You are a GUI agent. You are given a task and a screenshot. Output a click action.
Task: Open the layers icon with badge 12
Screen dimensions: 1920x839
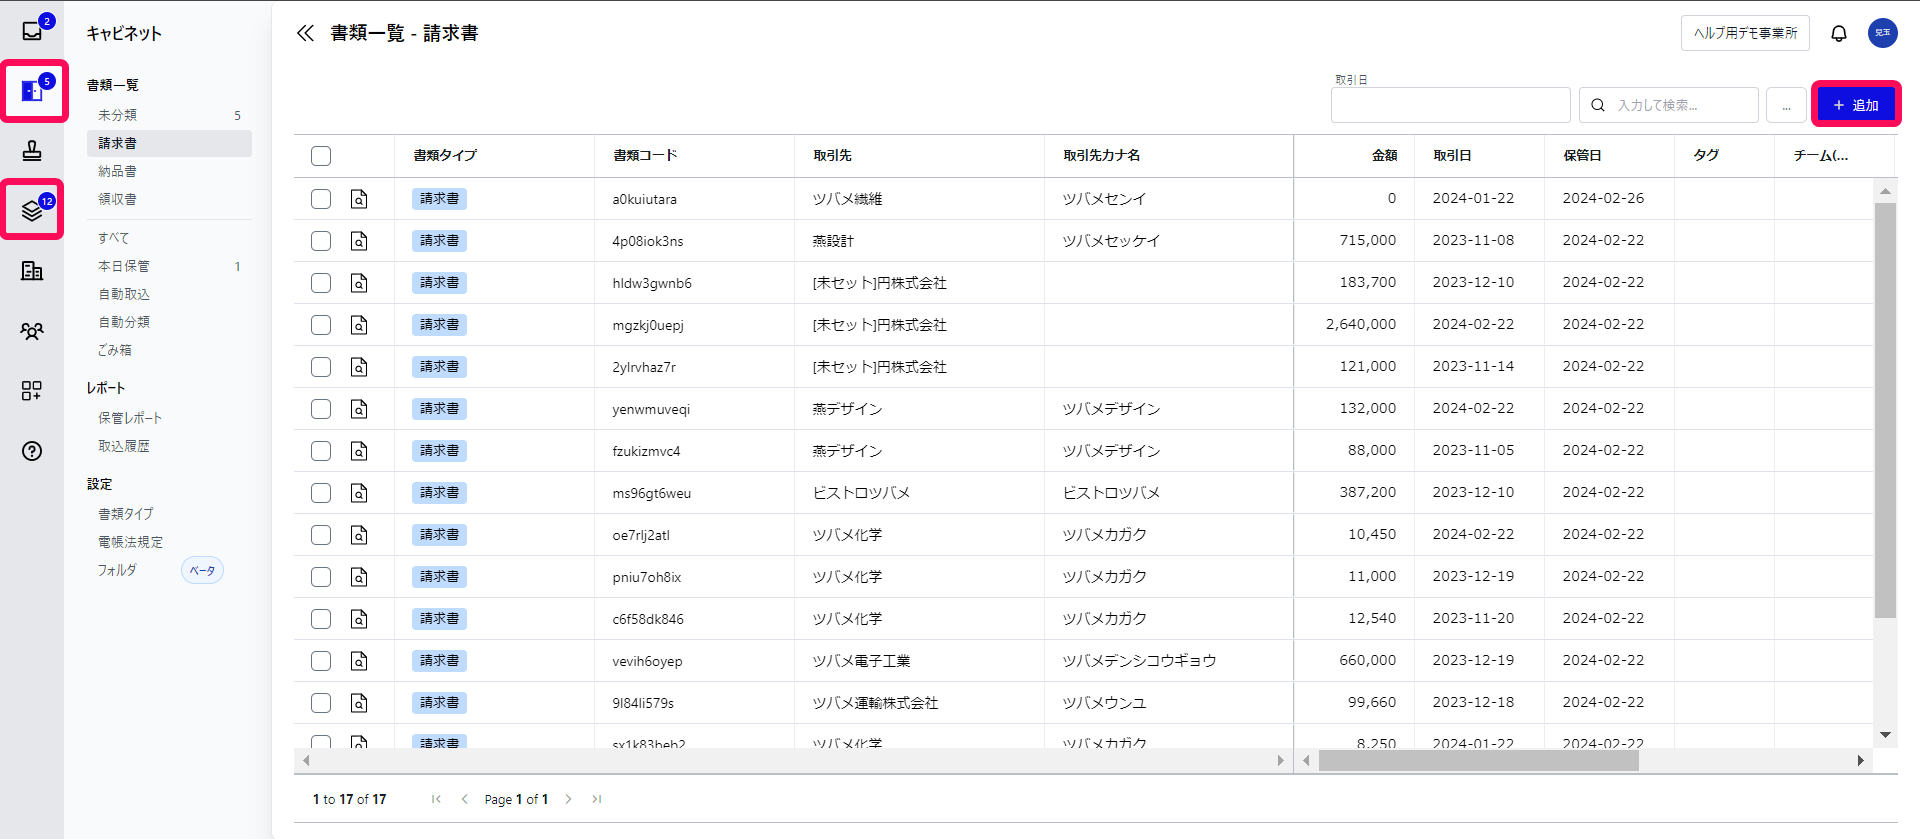pos(32,210)
